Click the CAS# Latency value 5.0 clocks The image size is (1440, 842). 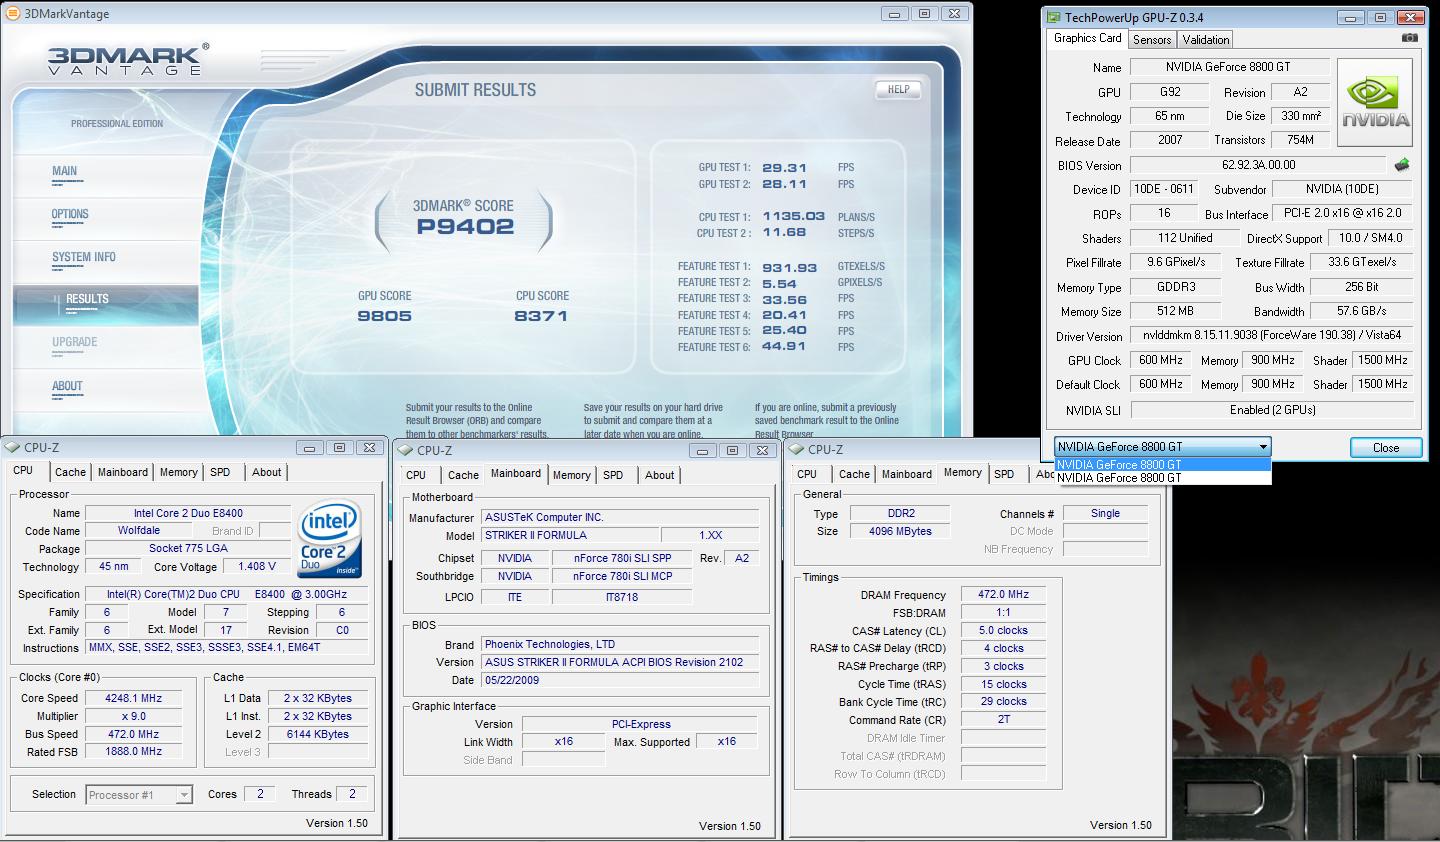coord(1003,630)
